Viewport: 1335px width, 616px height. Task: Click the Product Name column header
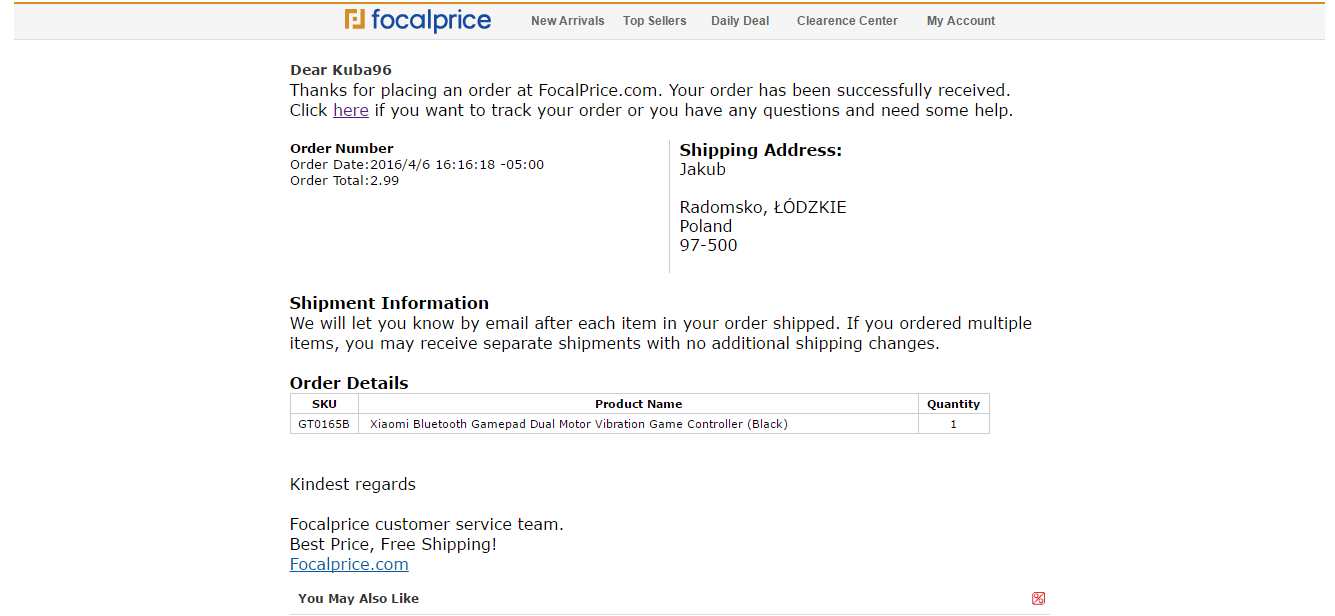tap(638, 404)
